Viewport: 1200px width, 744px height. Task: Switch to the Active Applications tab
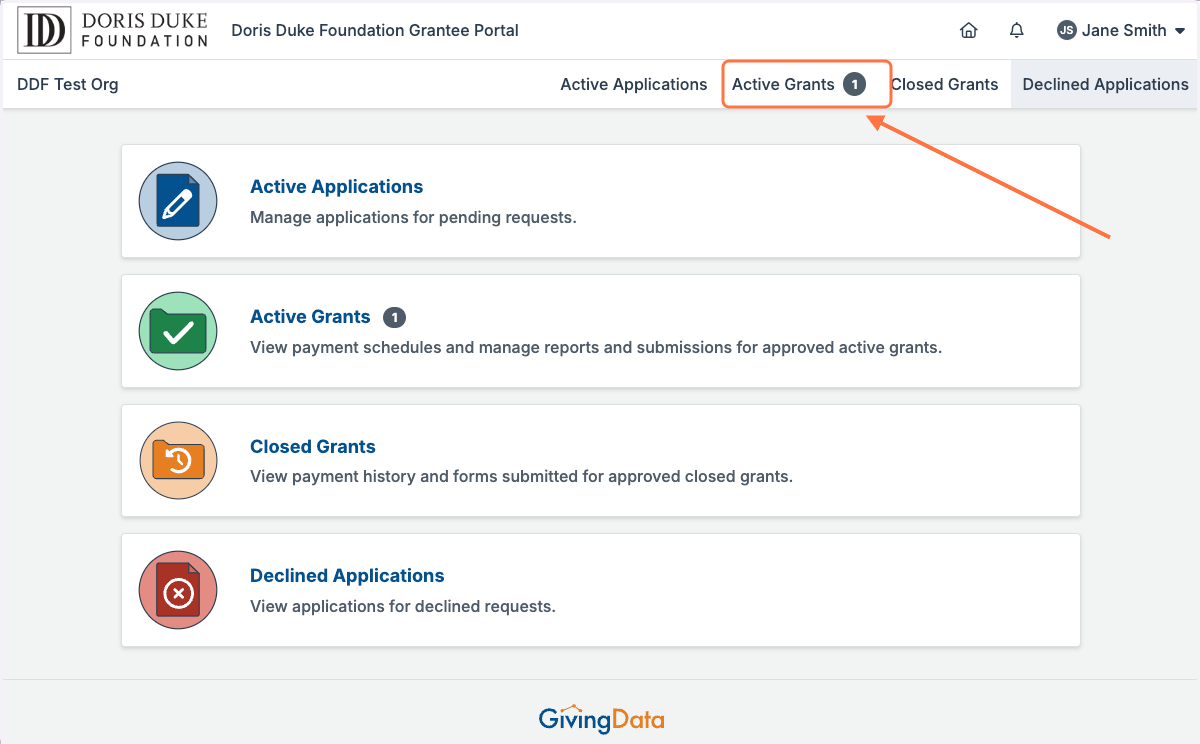(x=634, y=84)
